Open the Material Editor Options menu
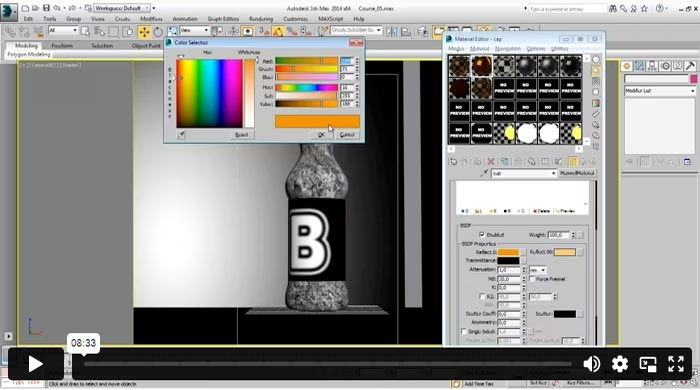Image resolution: width=700 pixels, height=390 pixels. tap(536, 49)
